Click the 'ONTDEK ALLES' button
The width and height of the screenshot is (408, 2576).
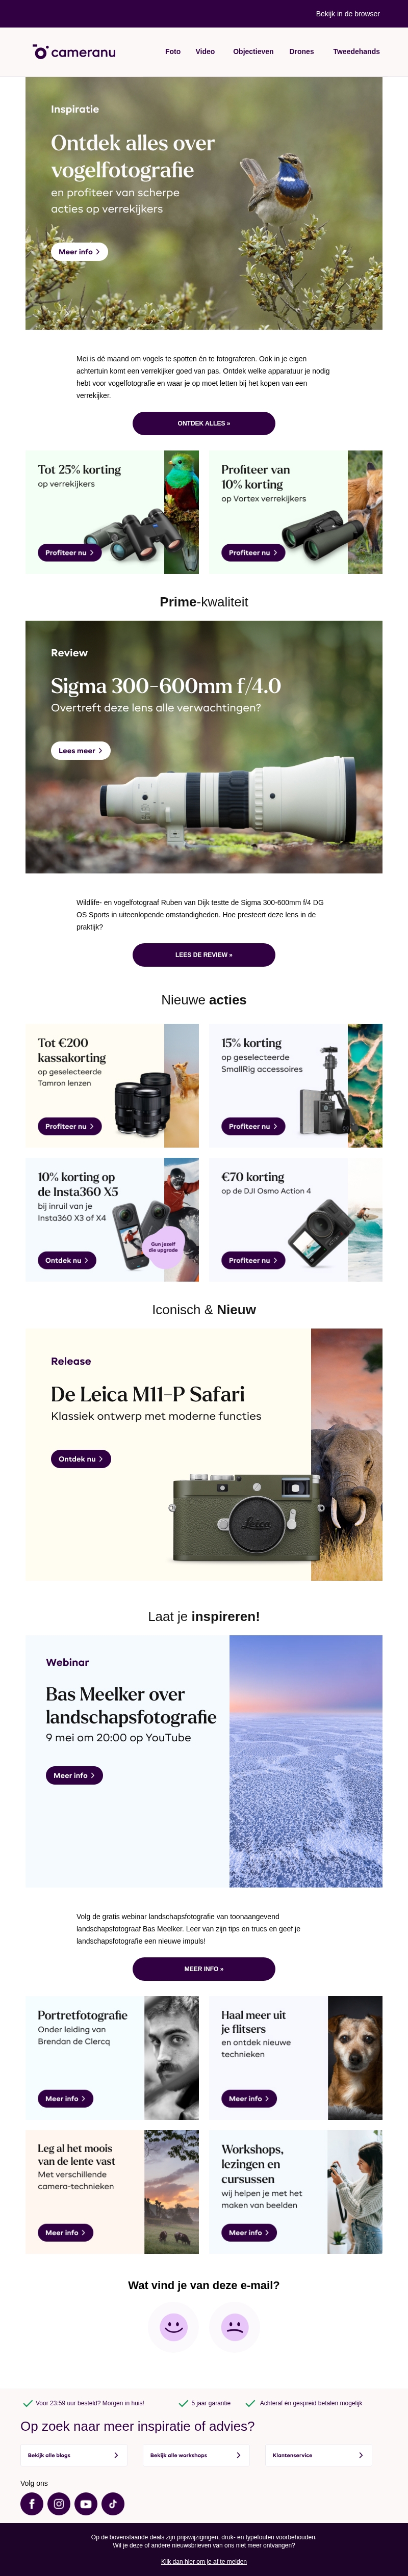204,423
